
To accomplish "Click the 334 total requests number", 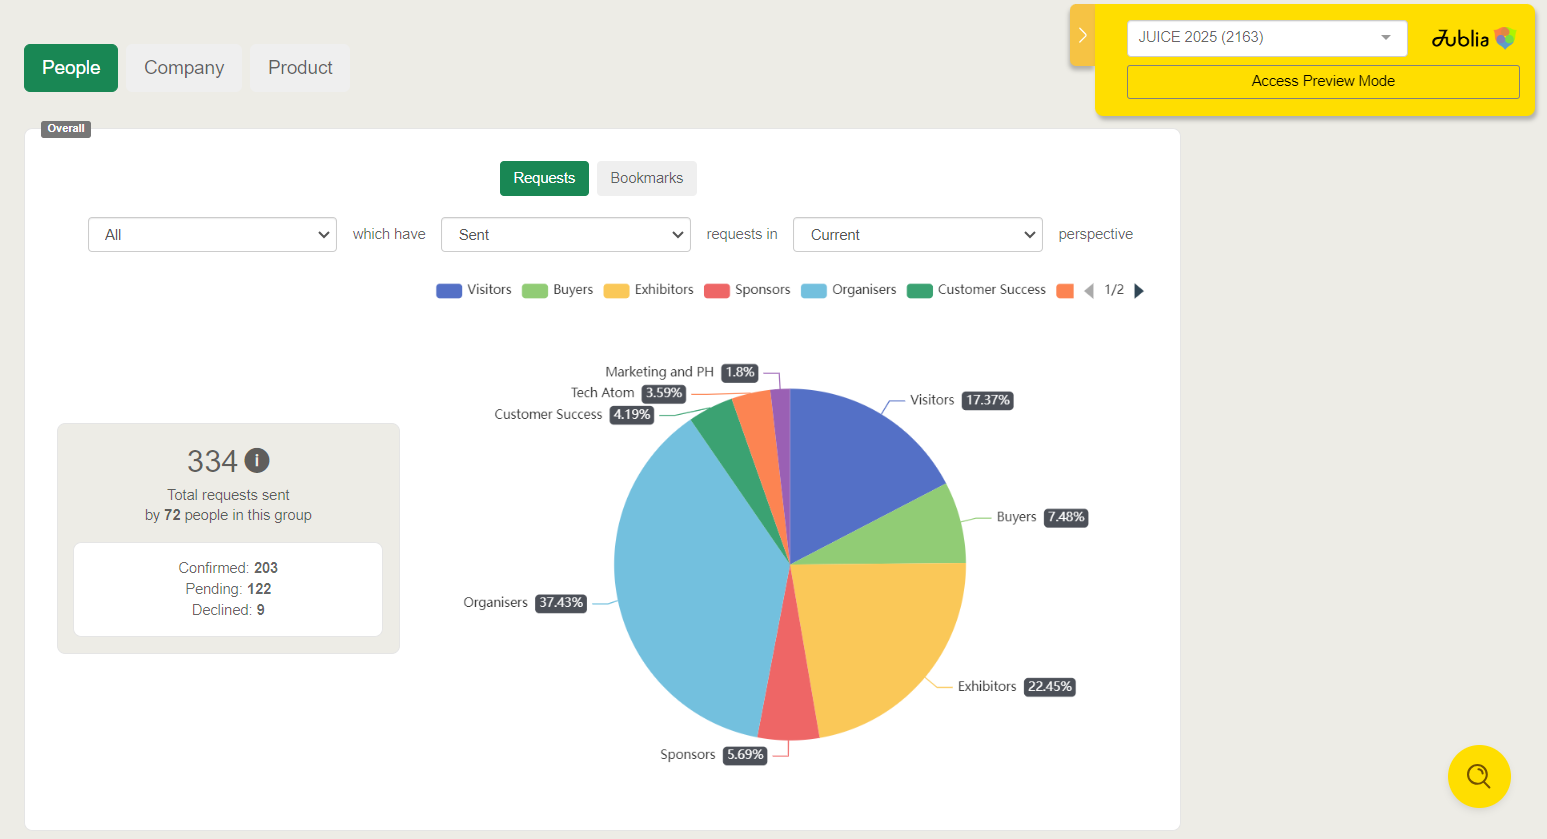I will [212, 461].
